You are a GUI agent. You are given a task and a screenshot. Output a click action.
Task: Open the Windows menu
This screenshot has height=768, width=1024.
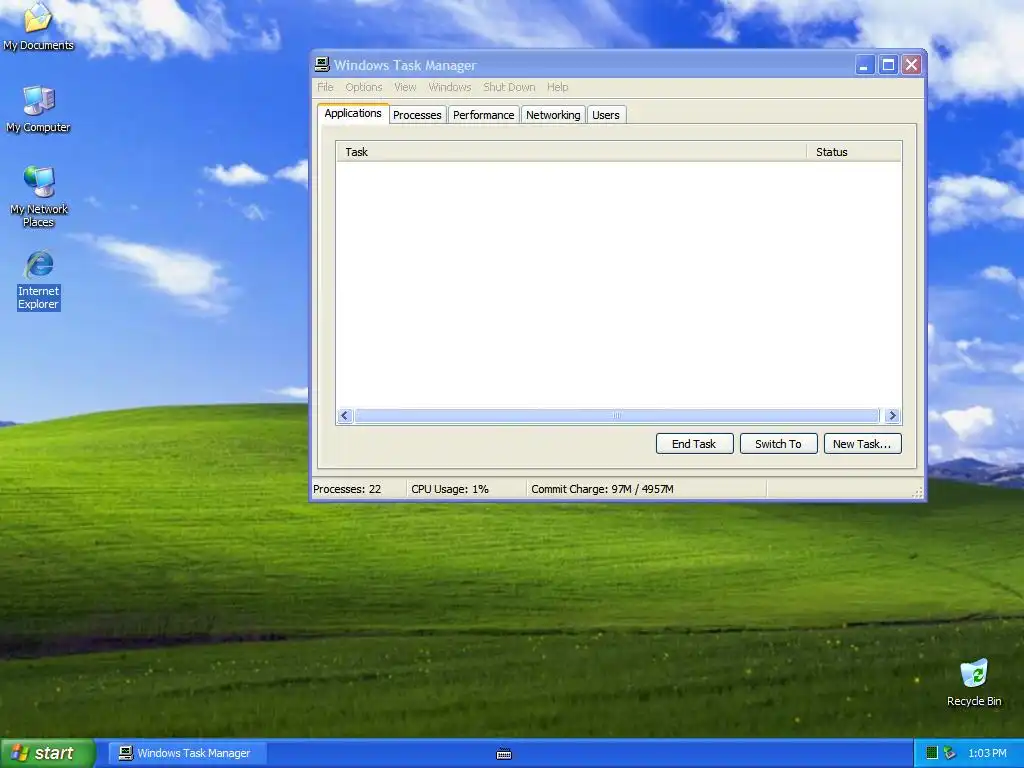coord(449,87)
